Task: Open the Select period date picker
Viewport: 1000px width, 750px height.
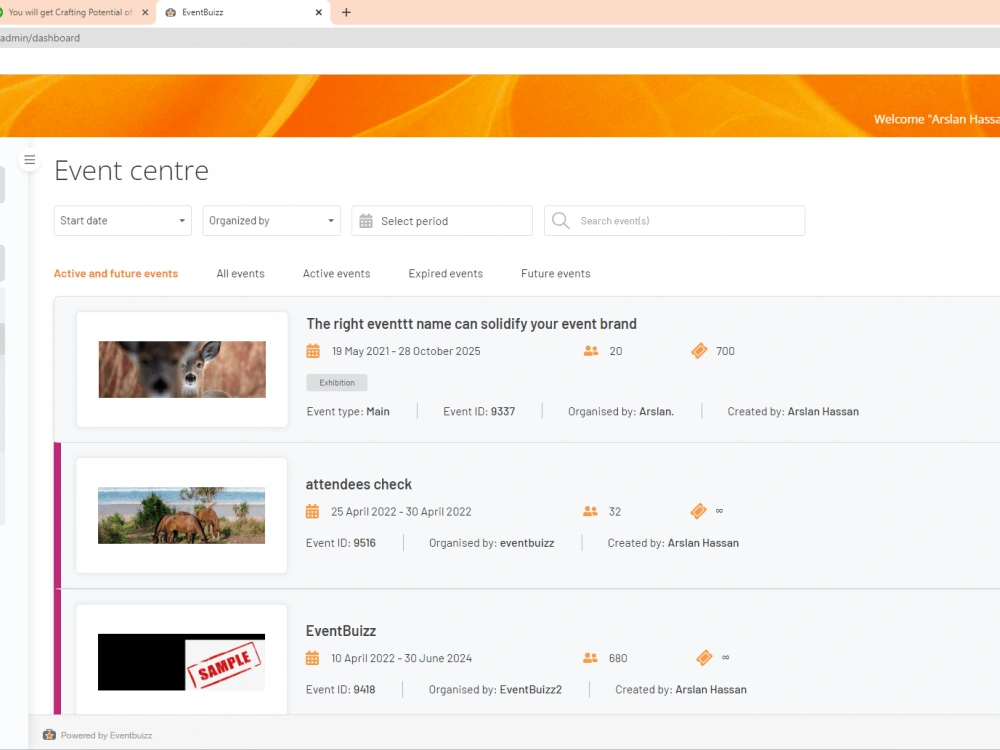Action: click(x=442, y=221)
